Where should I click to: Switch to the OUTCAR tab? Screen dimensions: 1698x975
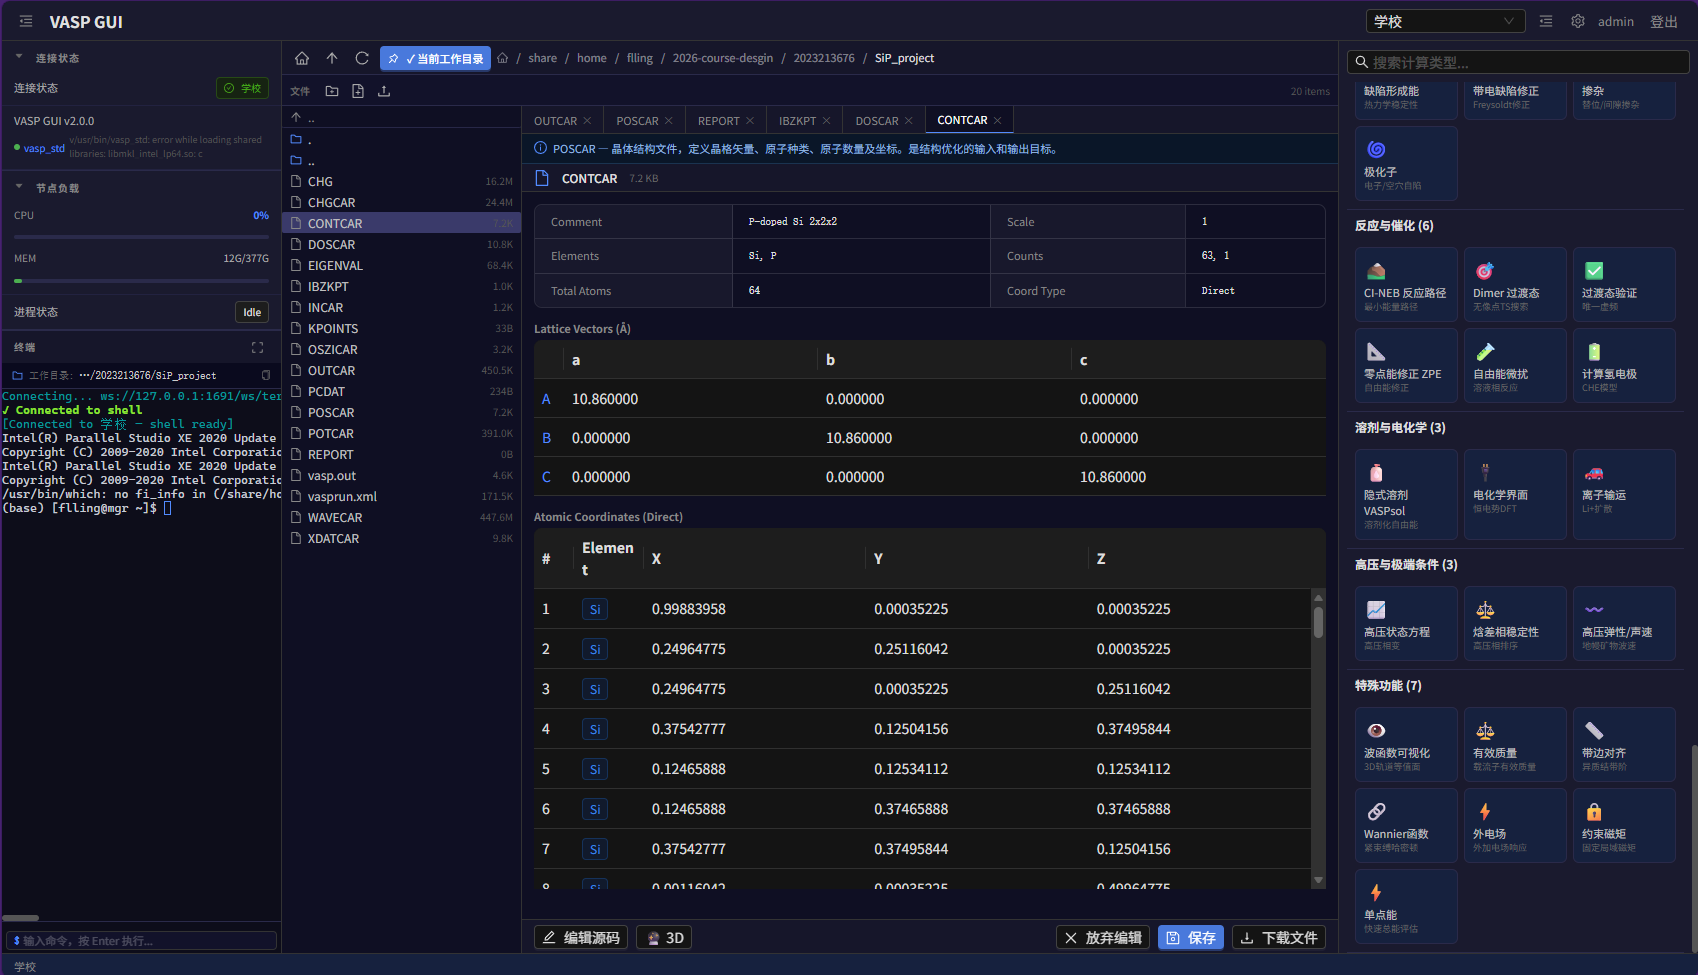click(556, 121)
